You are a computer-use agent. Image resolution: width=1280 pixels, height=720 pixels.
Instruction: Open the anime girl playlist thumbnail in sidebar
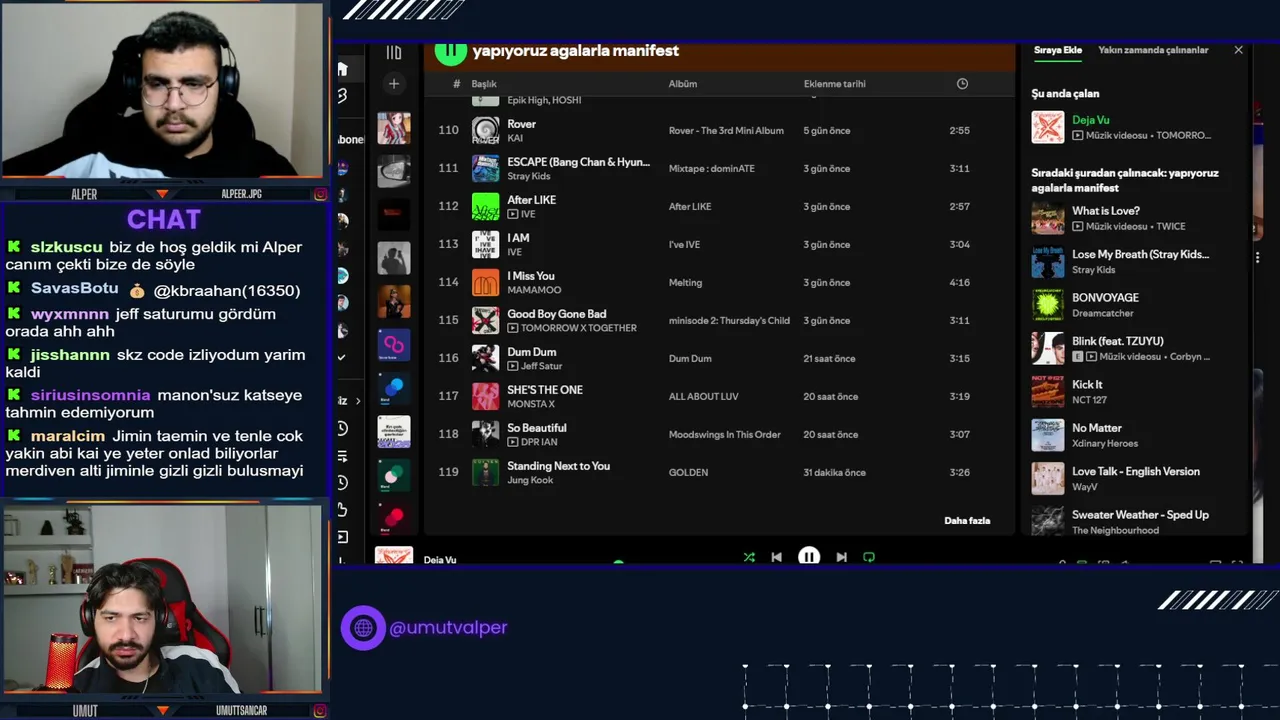(394, 128)
